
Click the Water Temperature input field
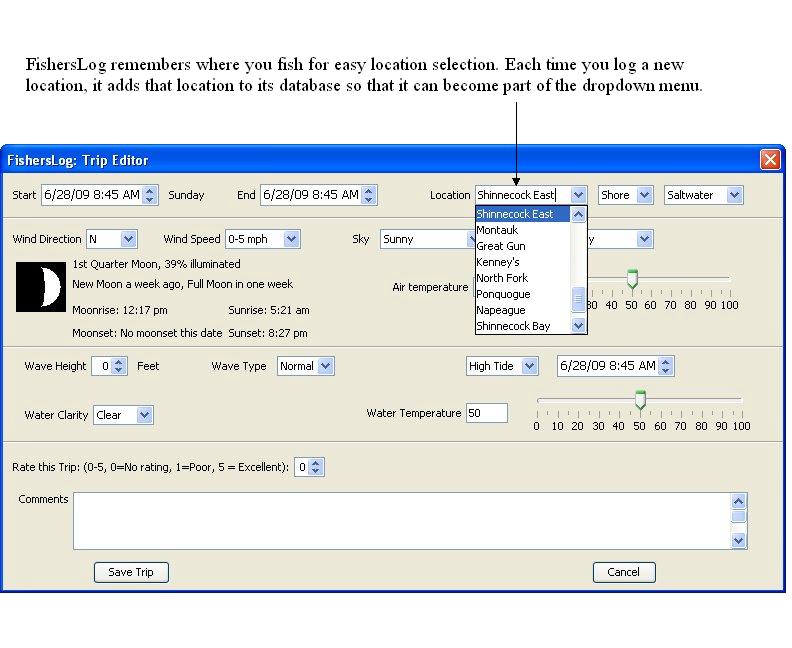coord(486,413)
